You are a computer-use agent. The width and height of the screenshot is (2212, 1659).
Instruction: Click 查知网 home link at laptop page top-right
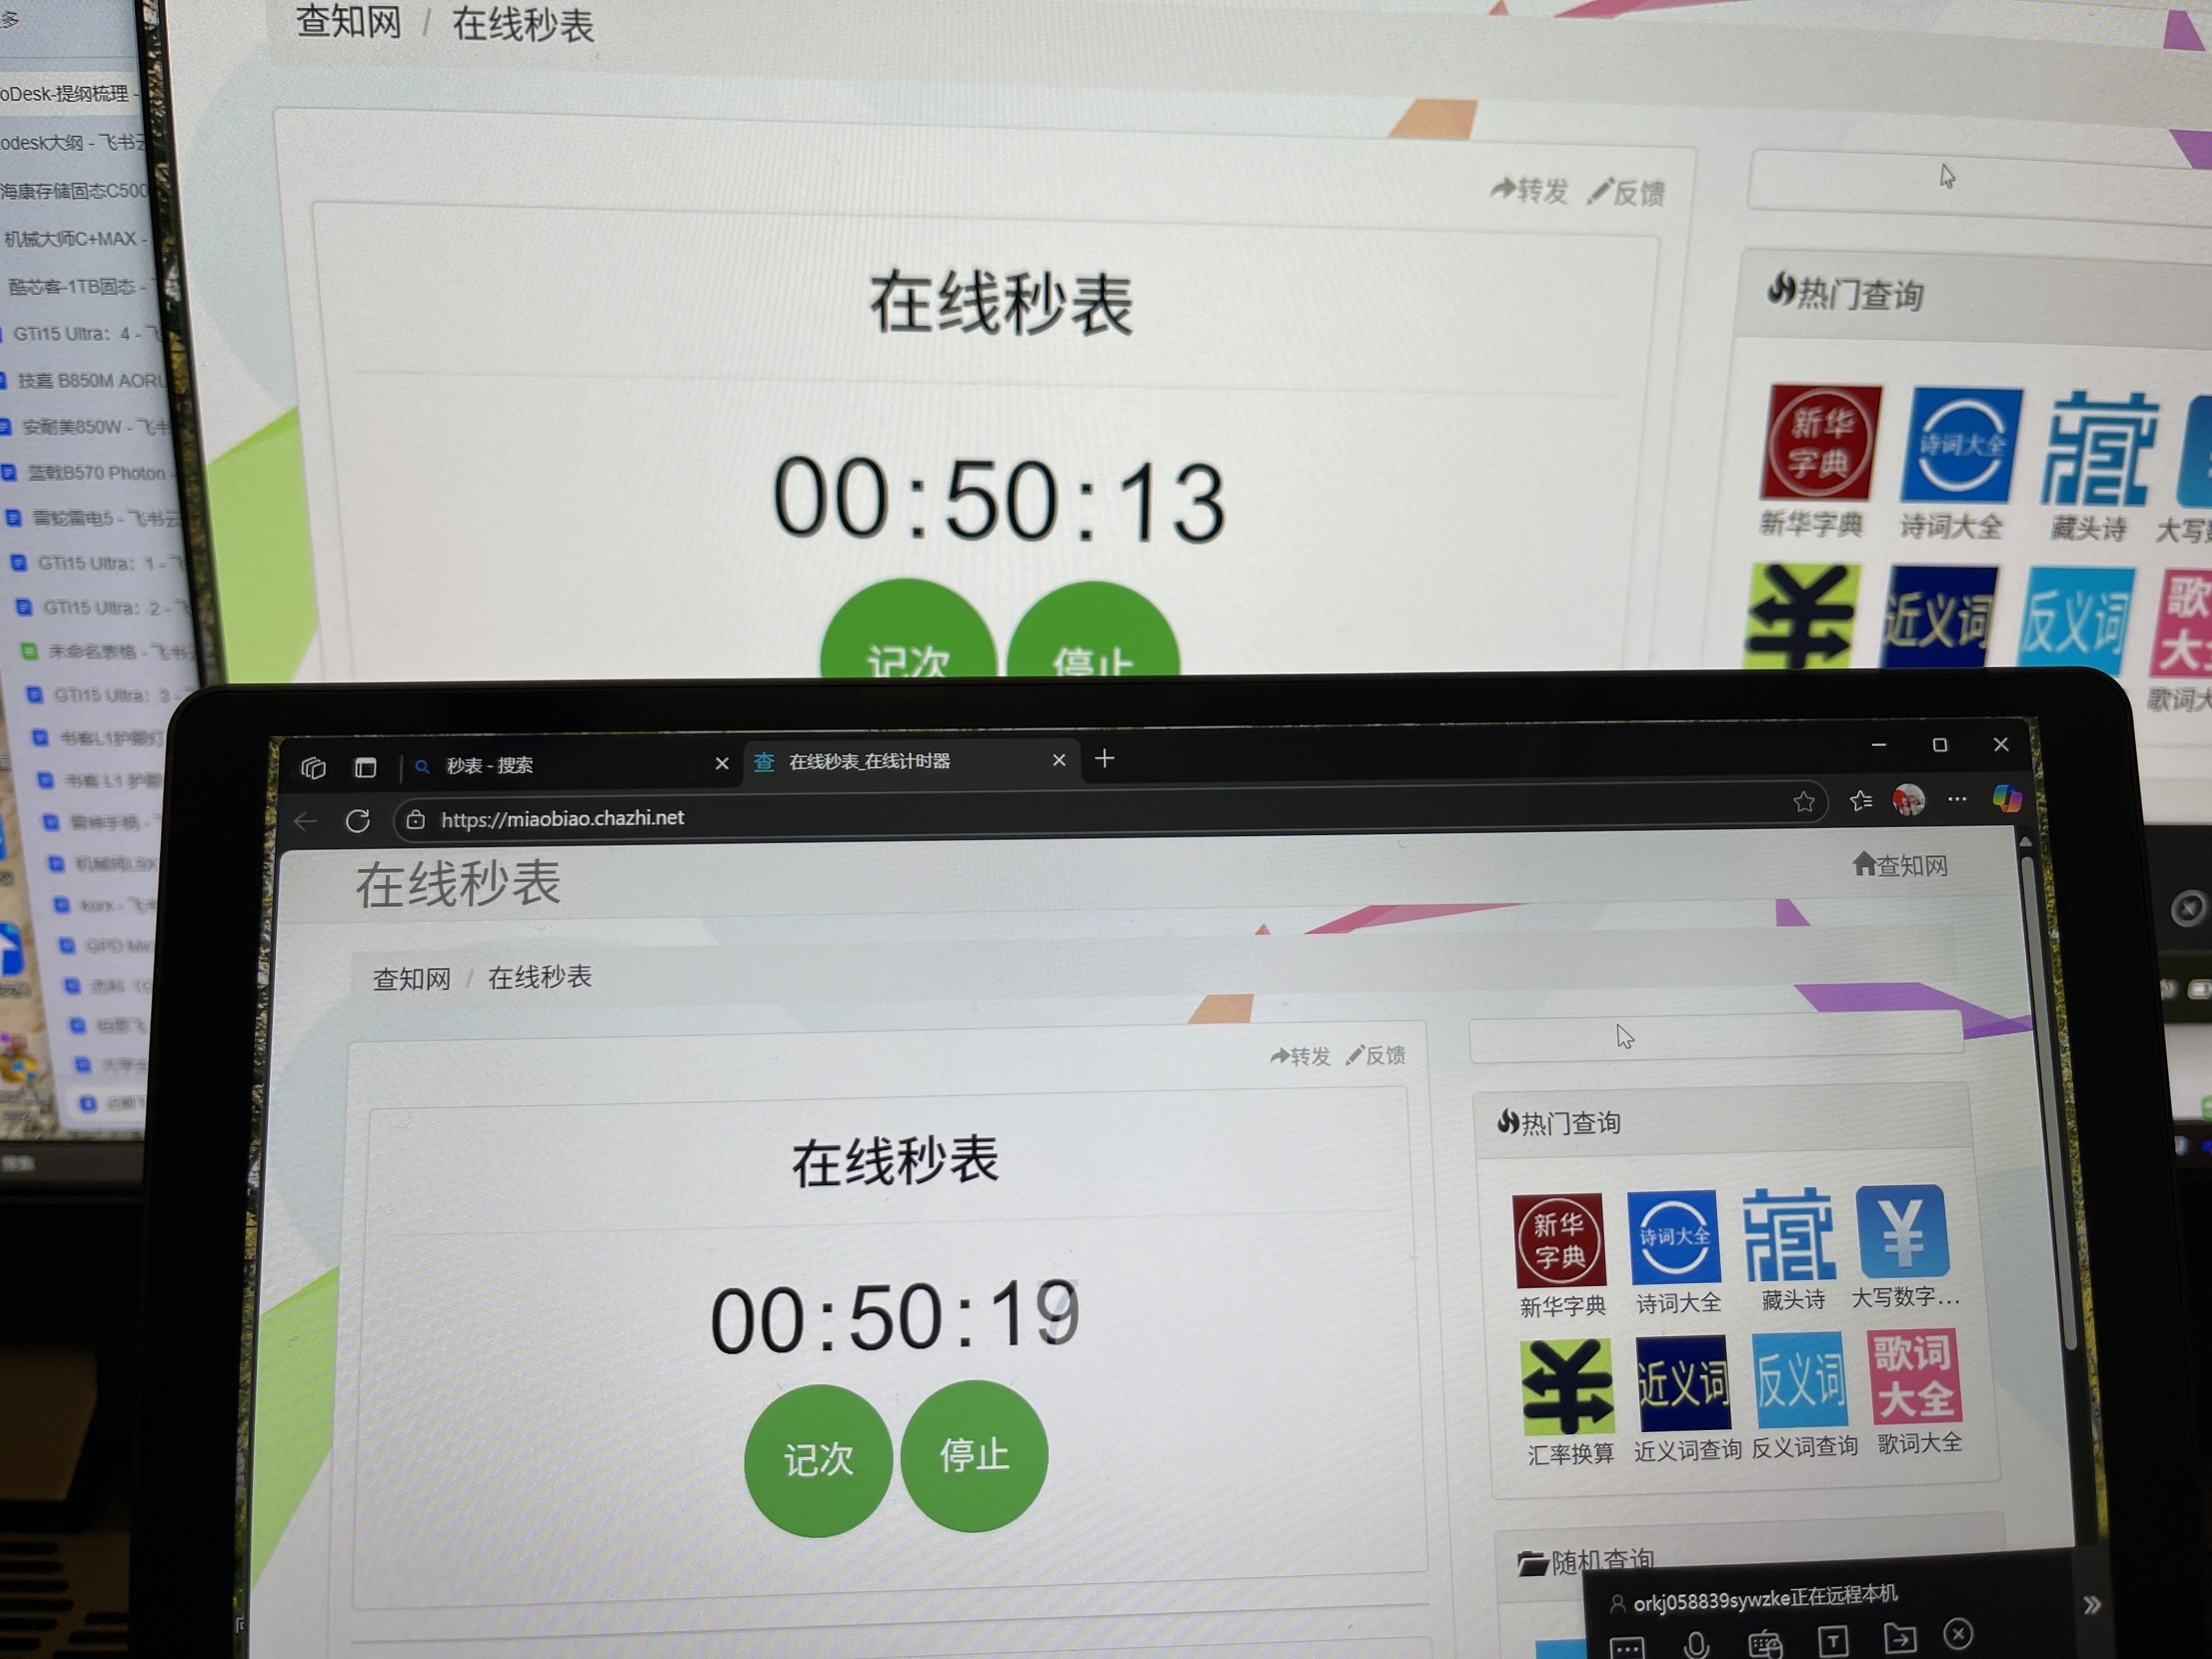pyautogui.click(x=1900, y=865)
